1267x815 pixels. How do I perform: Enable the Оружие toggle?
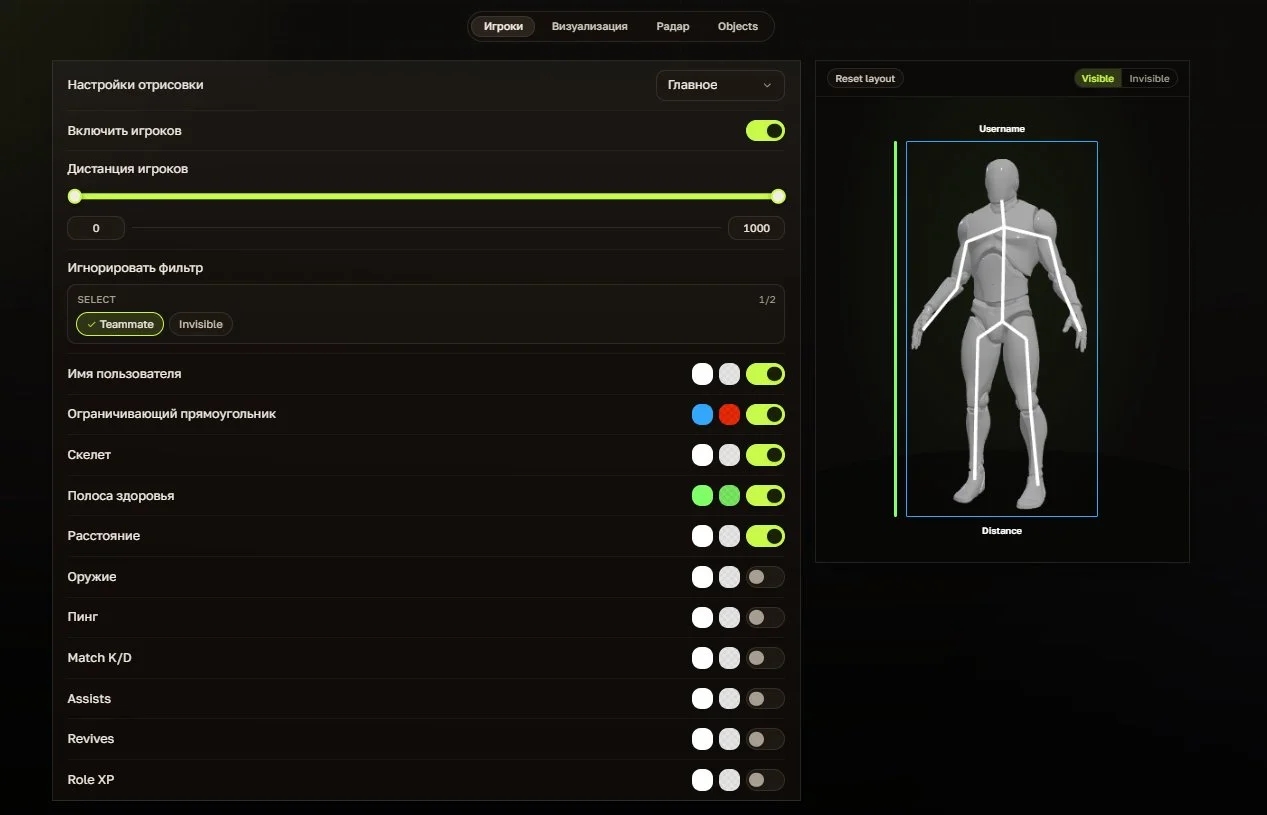pyautogui.click(x=765, y=577)
